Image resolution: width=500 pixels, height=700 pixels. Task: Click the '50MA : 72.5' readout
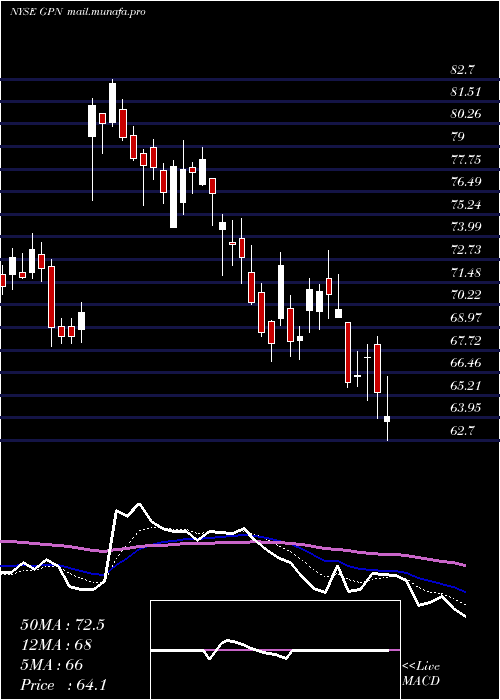click(62, 625)
